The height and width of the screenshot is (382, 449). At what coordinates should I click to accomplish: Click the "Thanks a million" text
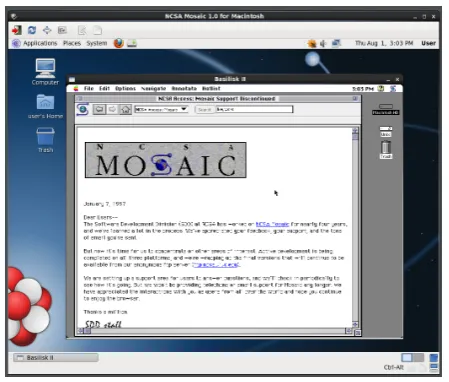tap(105, 312)
